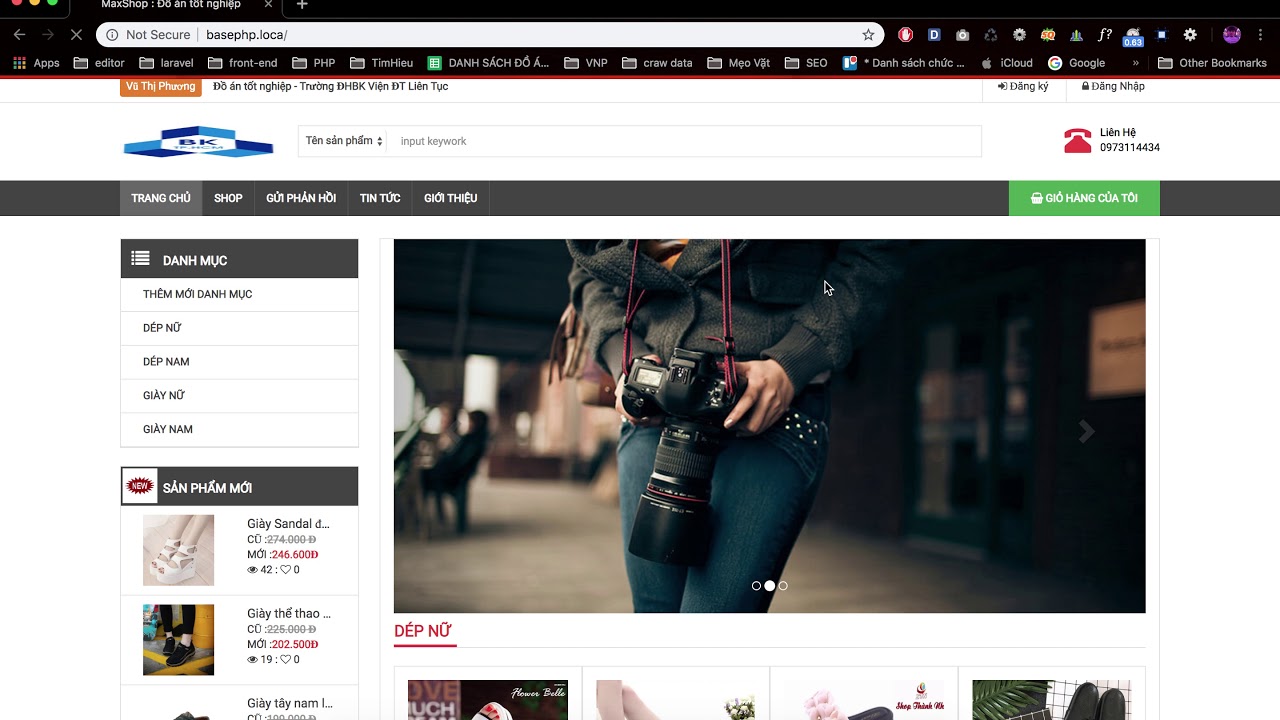Open Giày Sandal product link
The width and height of the screenshot is (1280, 720).
pos(288,524)
